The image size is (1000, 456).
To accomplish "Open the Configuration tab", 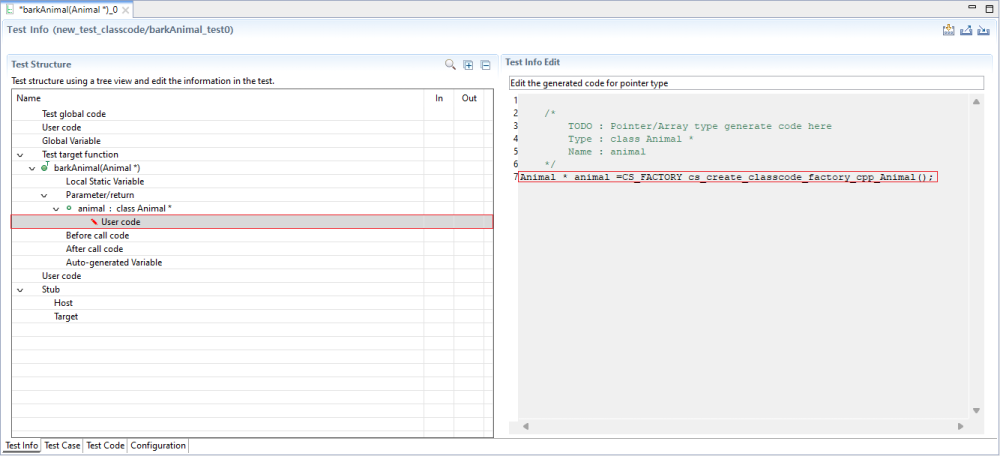I will click(x=158, y=446).
